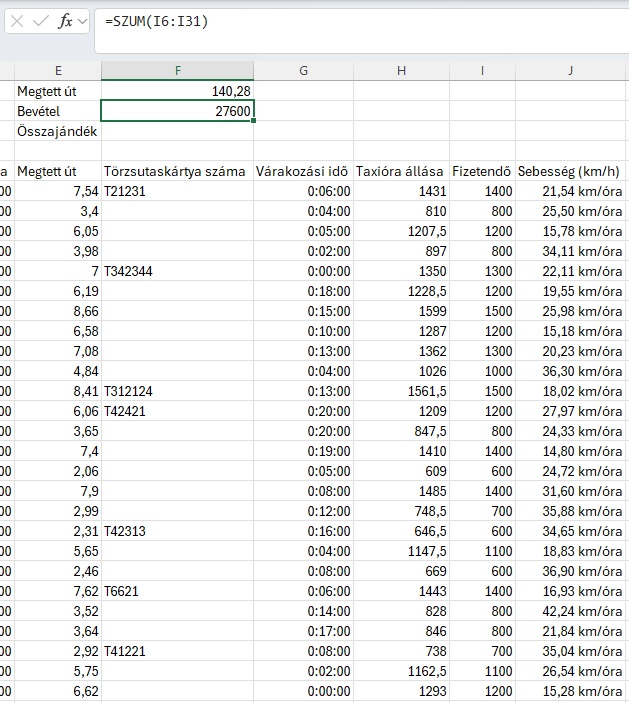Select taximeter value 1162,5

pyautogui.click(x=401, y=671)
